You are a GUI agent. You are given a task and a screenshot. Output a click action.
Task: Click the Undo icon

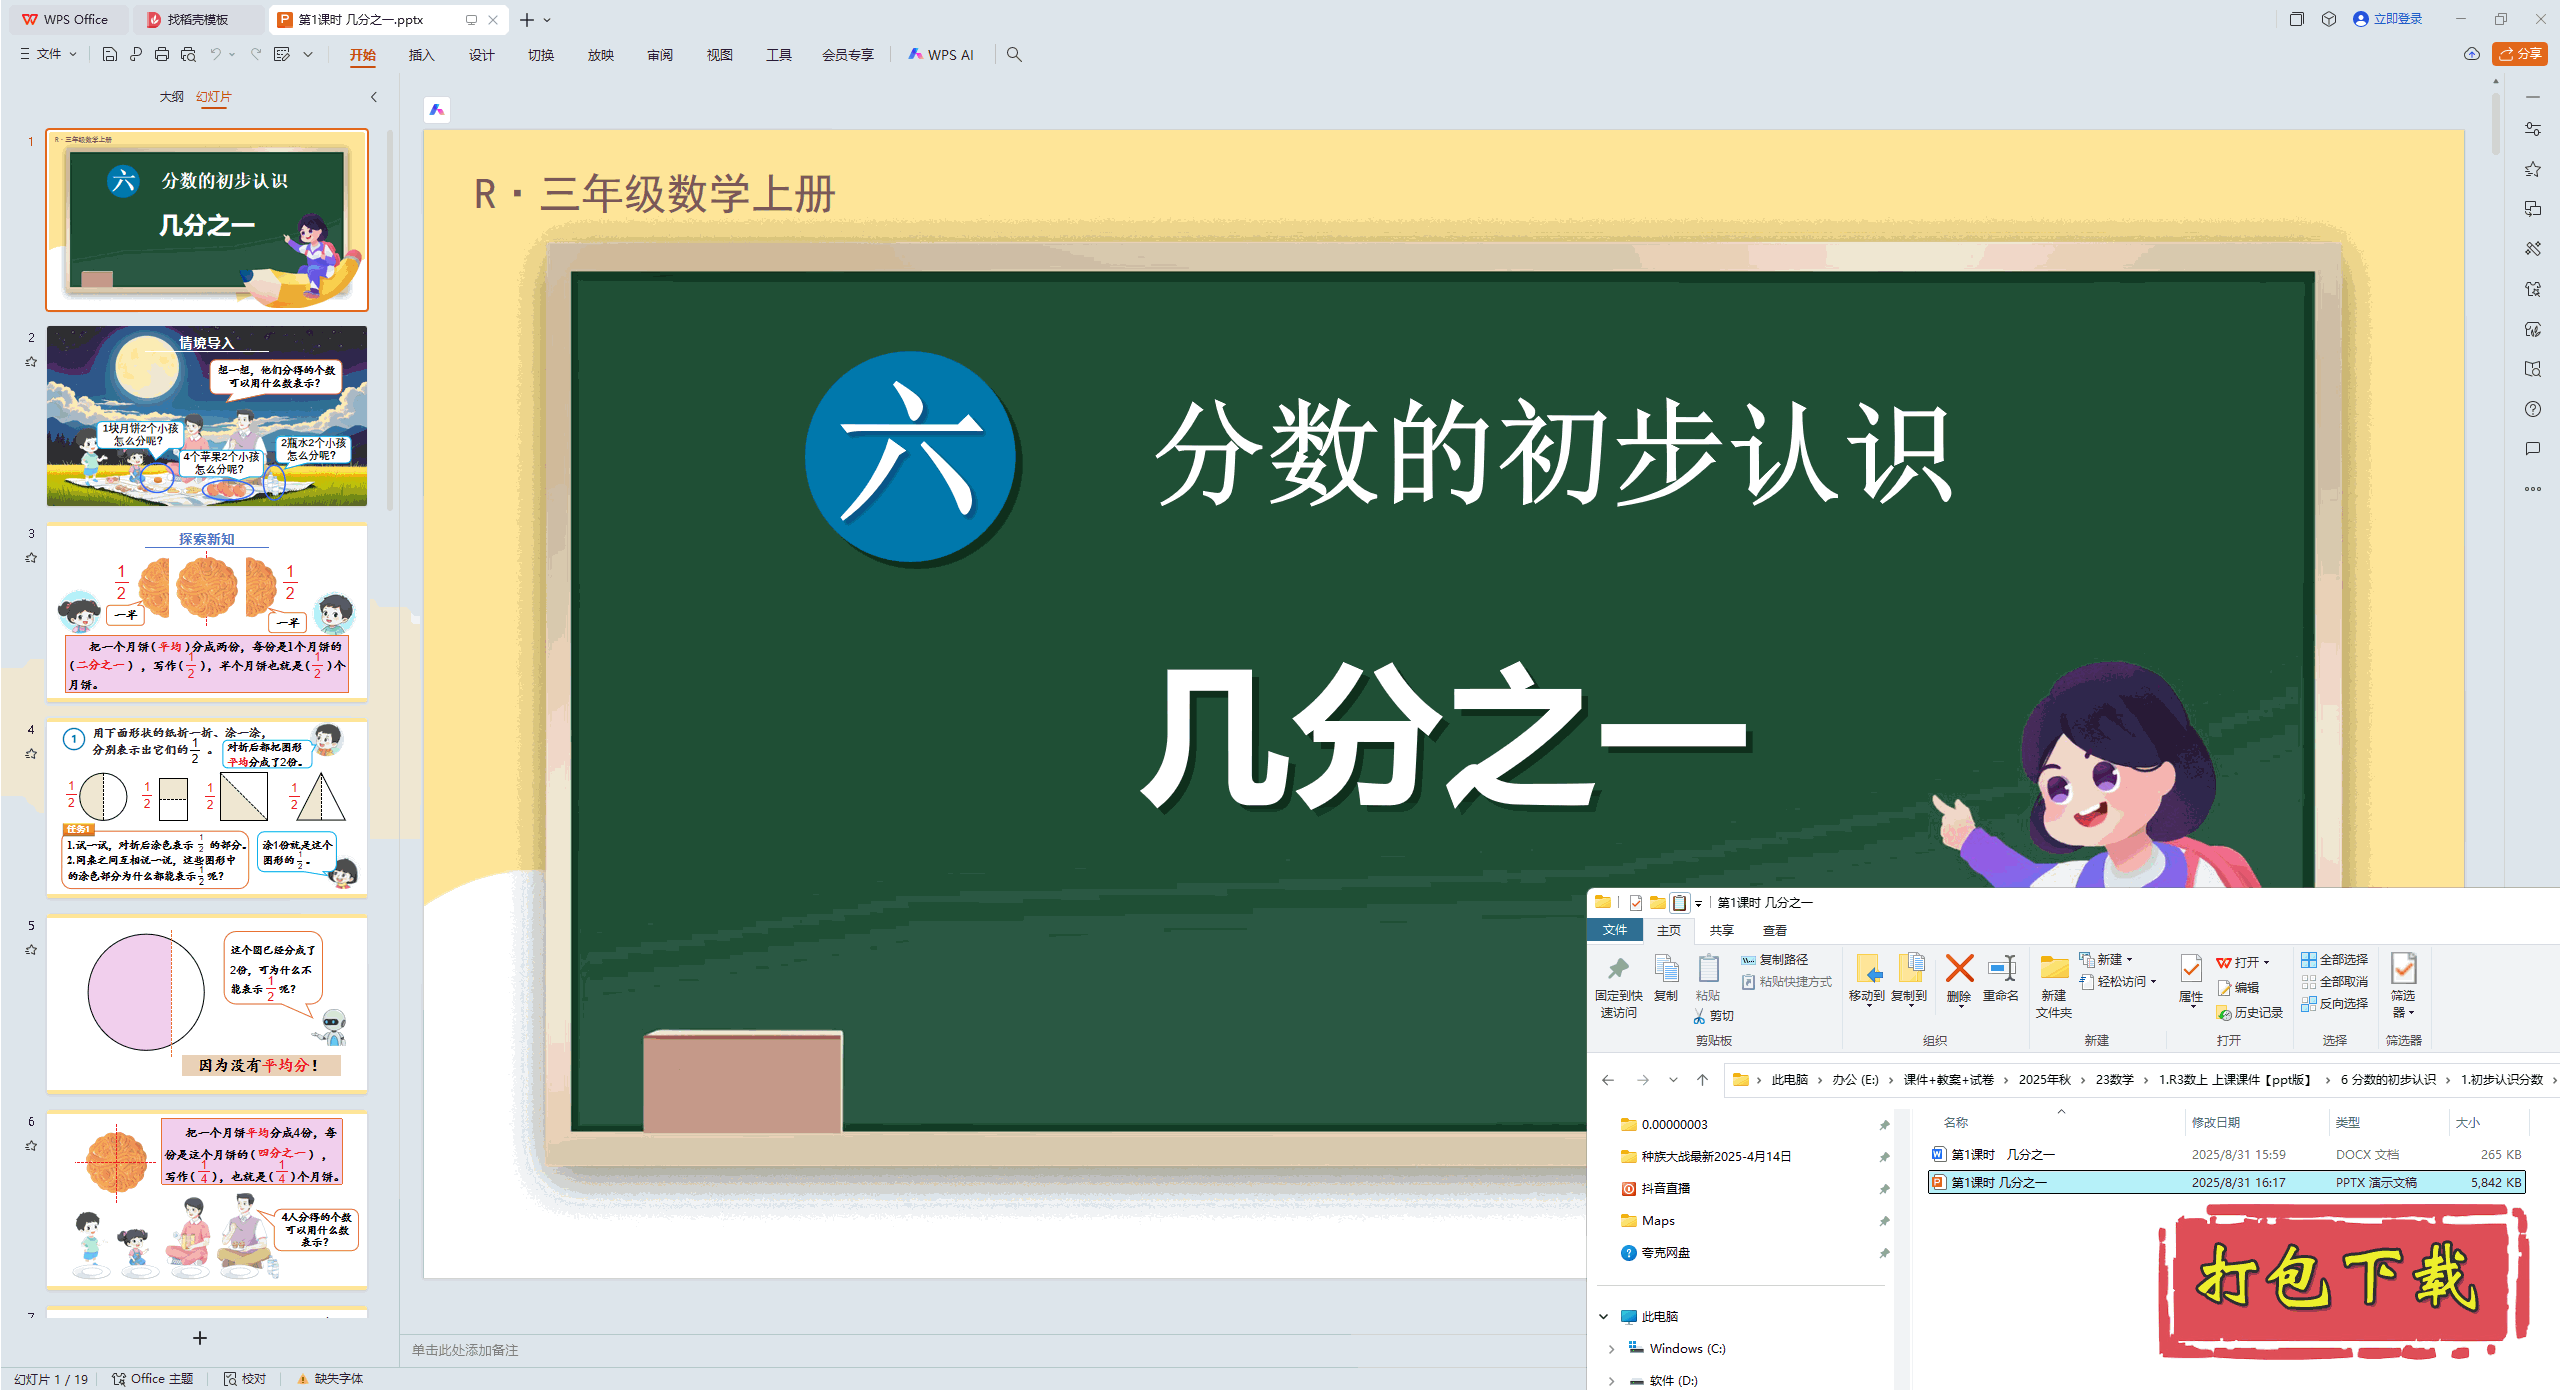coord(215,55)
